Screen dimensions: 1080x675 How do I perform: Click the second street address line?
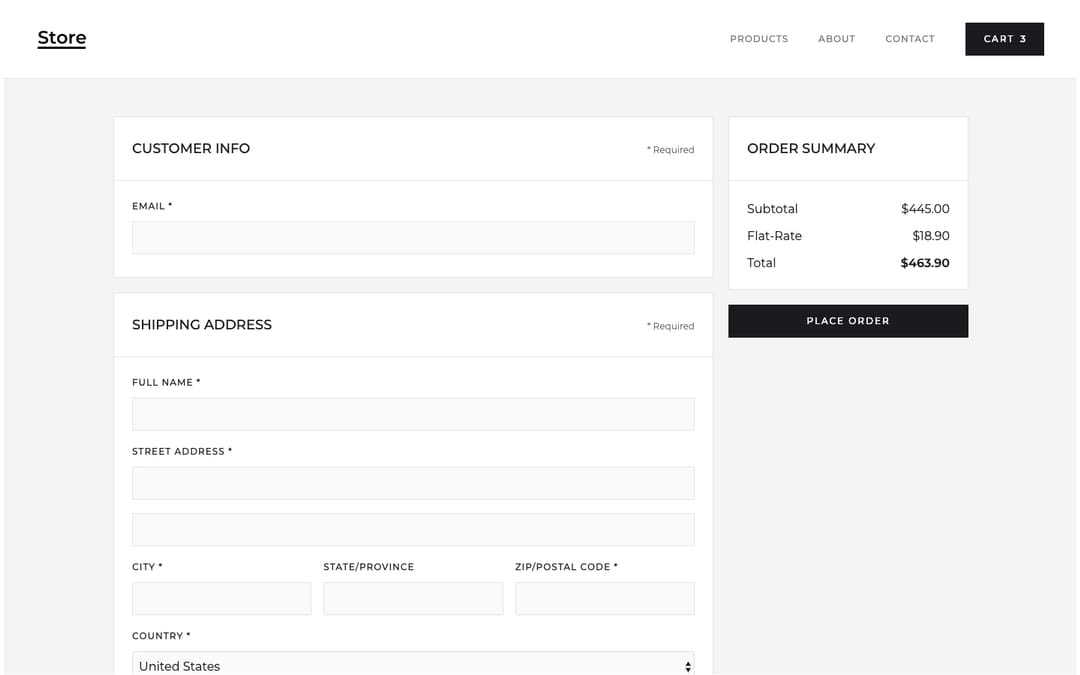tap(413, 529)
